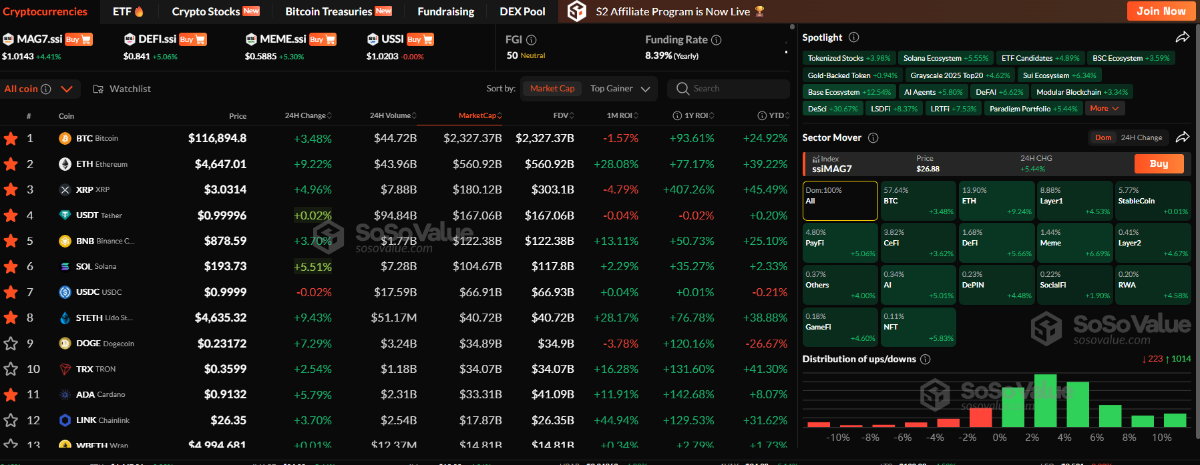Click the STETH Lido logo
Screen dimensions: 1200x465
[64, 318]
